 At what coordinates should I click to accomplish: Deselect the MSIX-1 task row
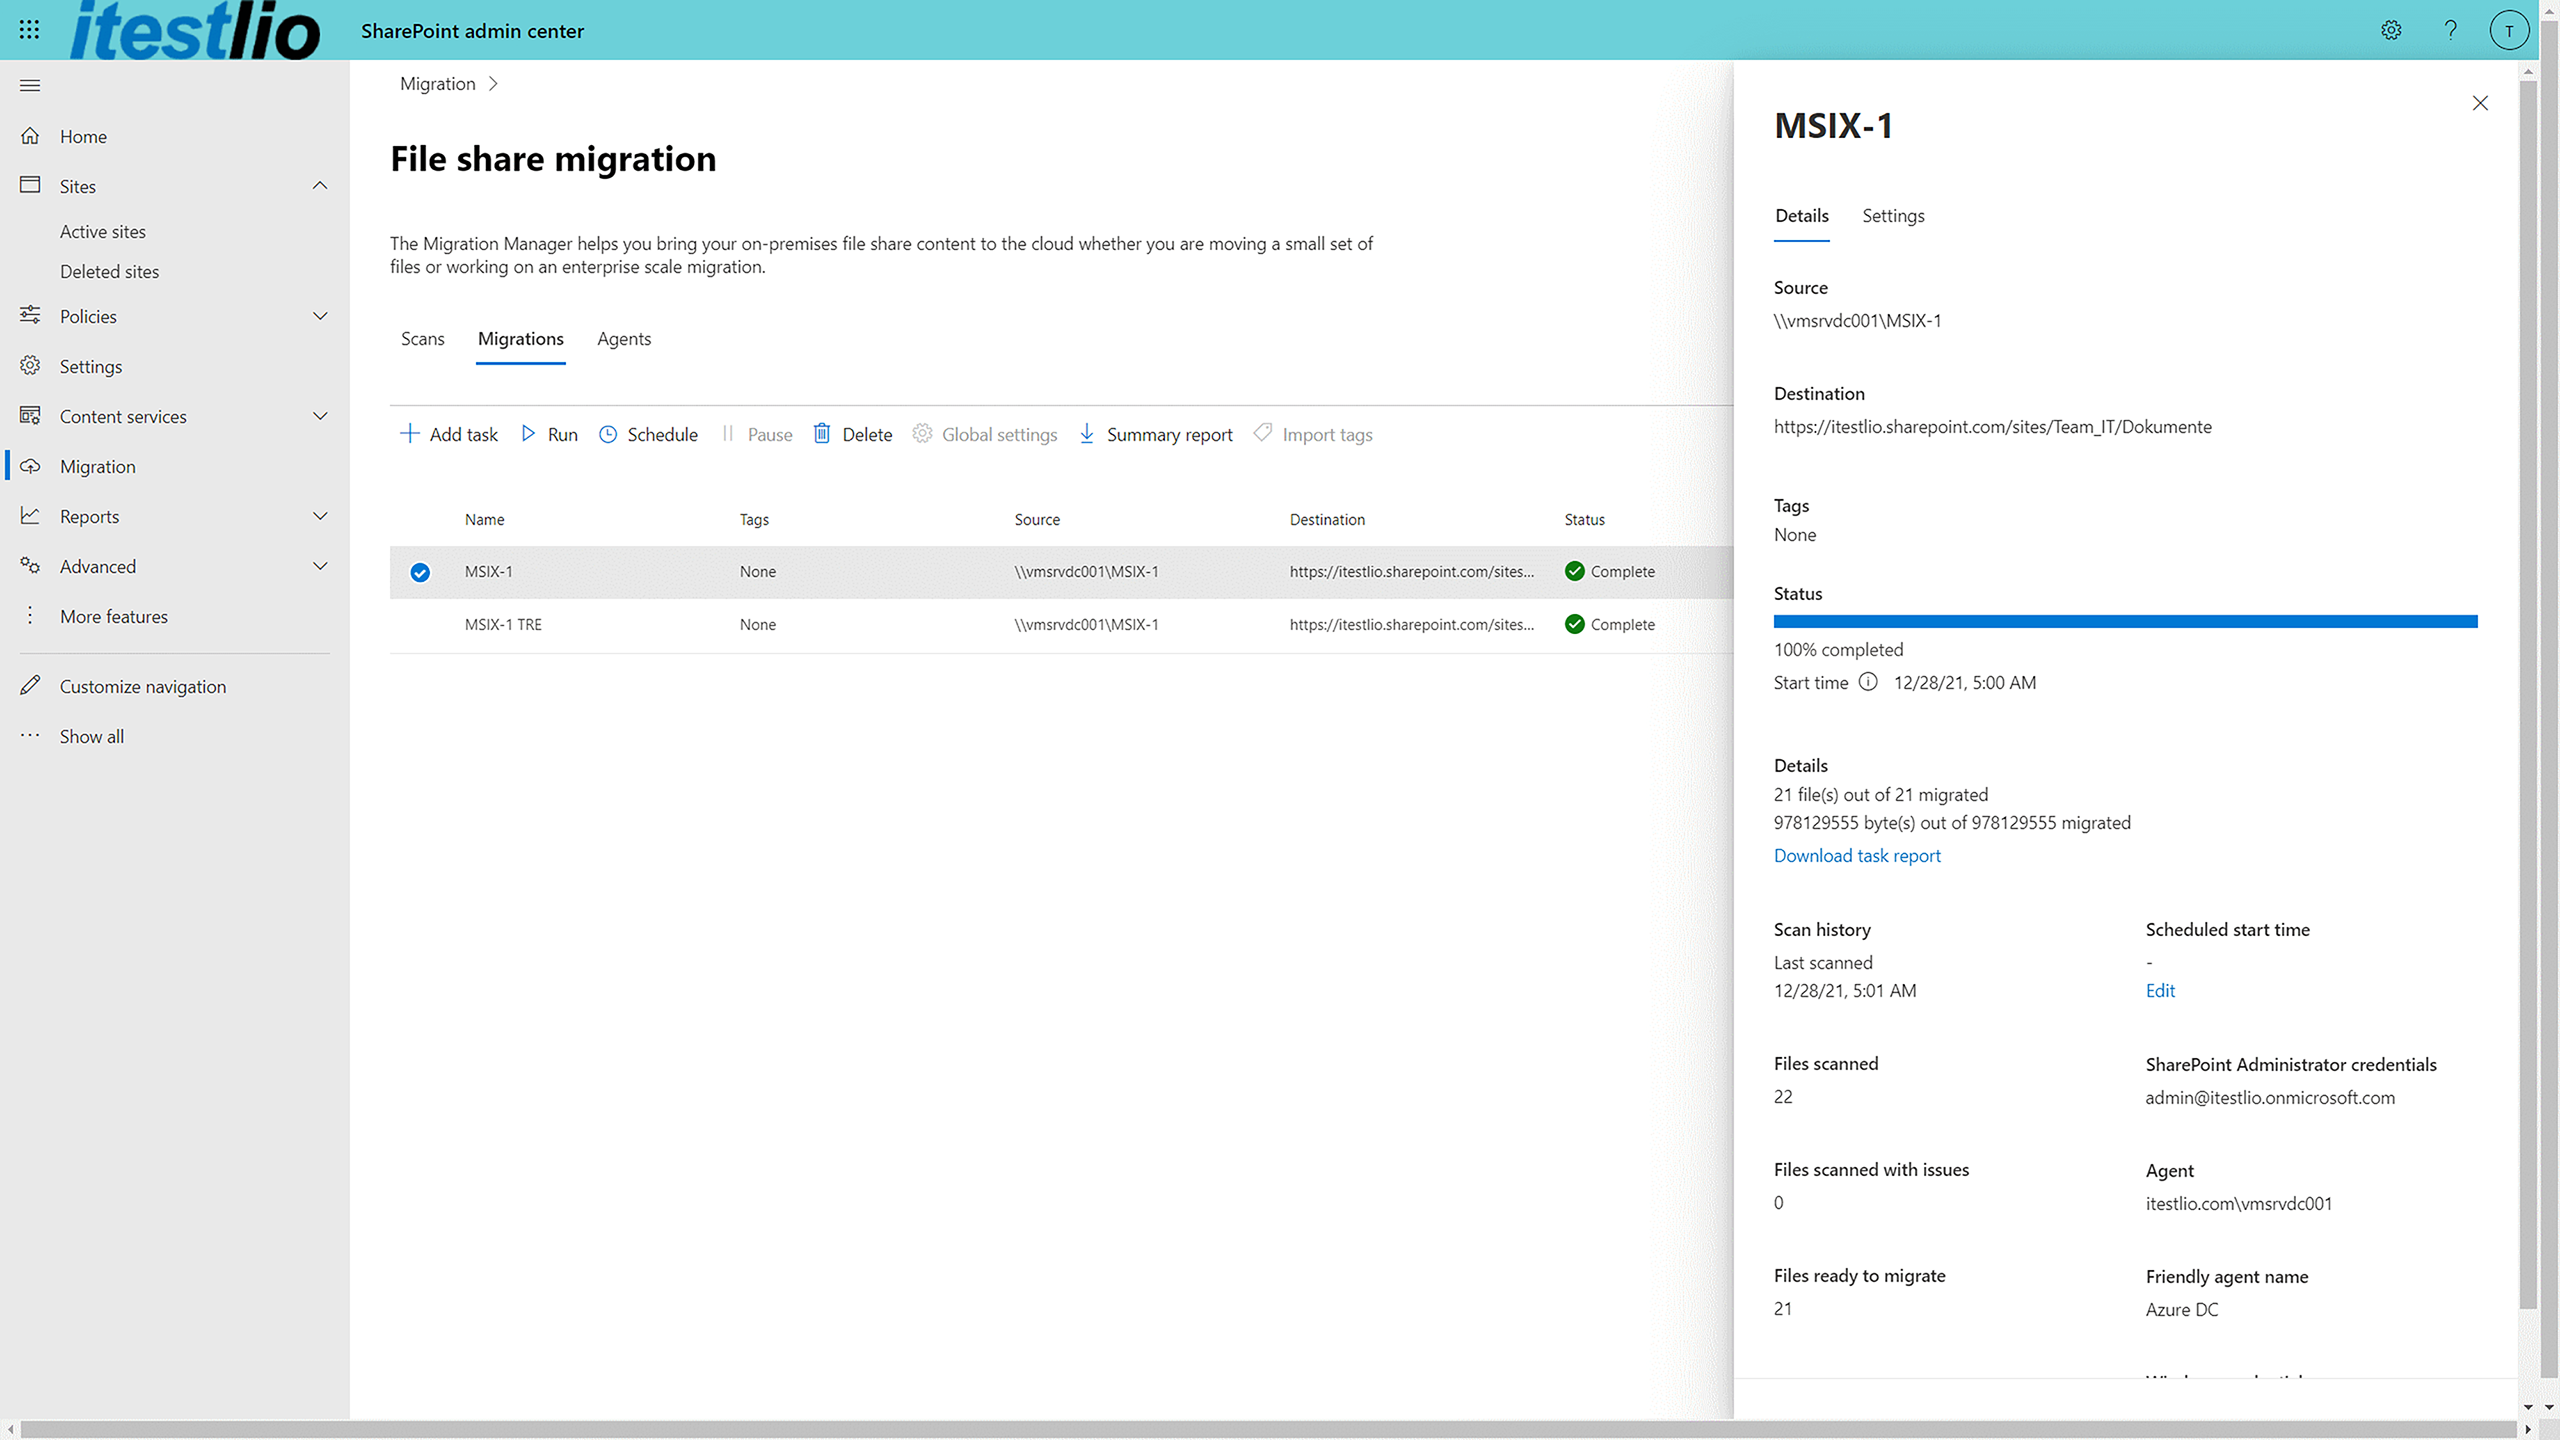click(x=419, y=572)
